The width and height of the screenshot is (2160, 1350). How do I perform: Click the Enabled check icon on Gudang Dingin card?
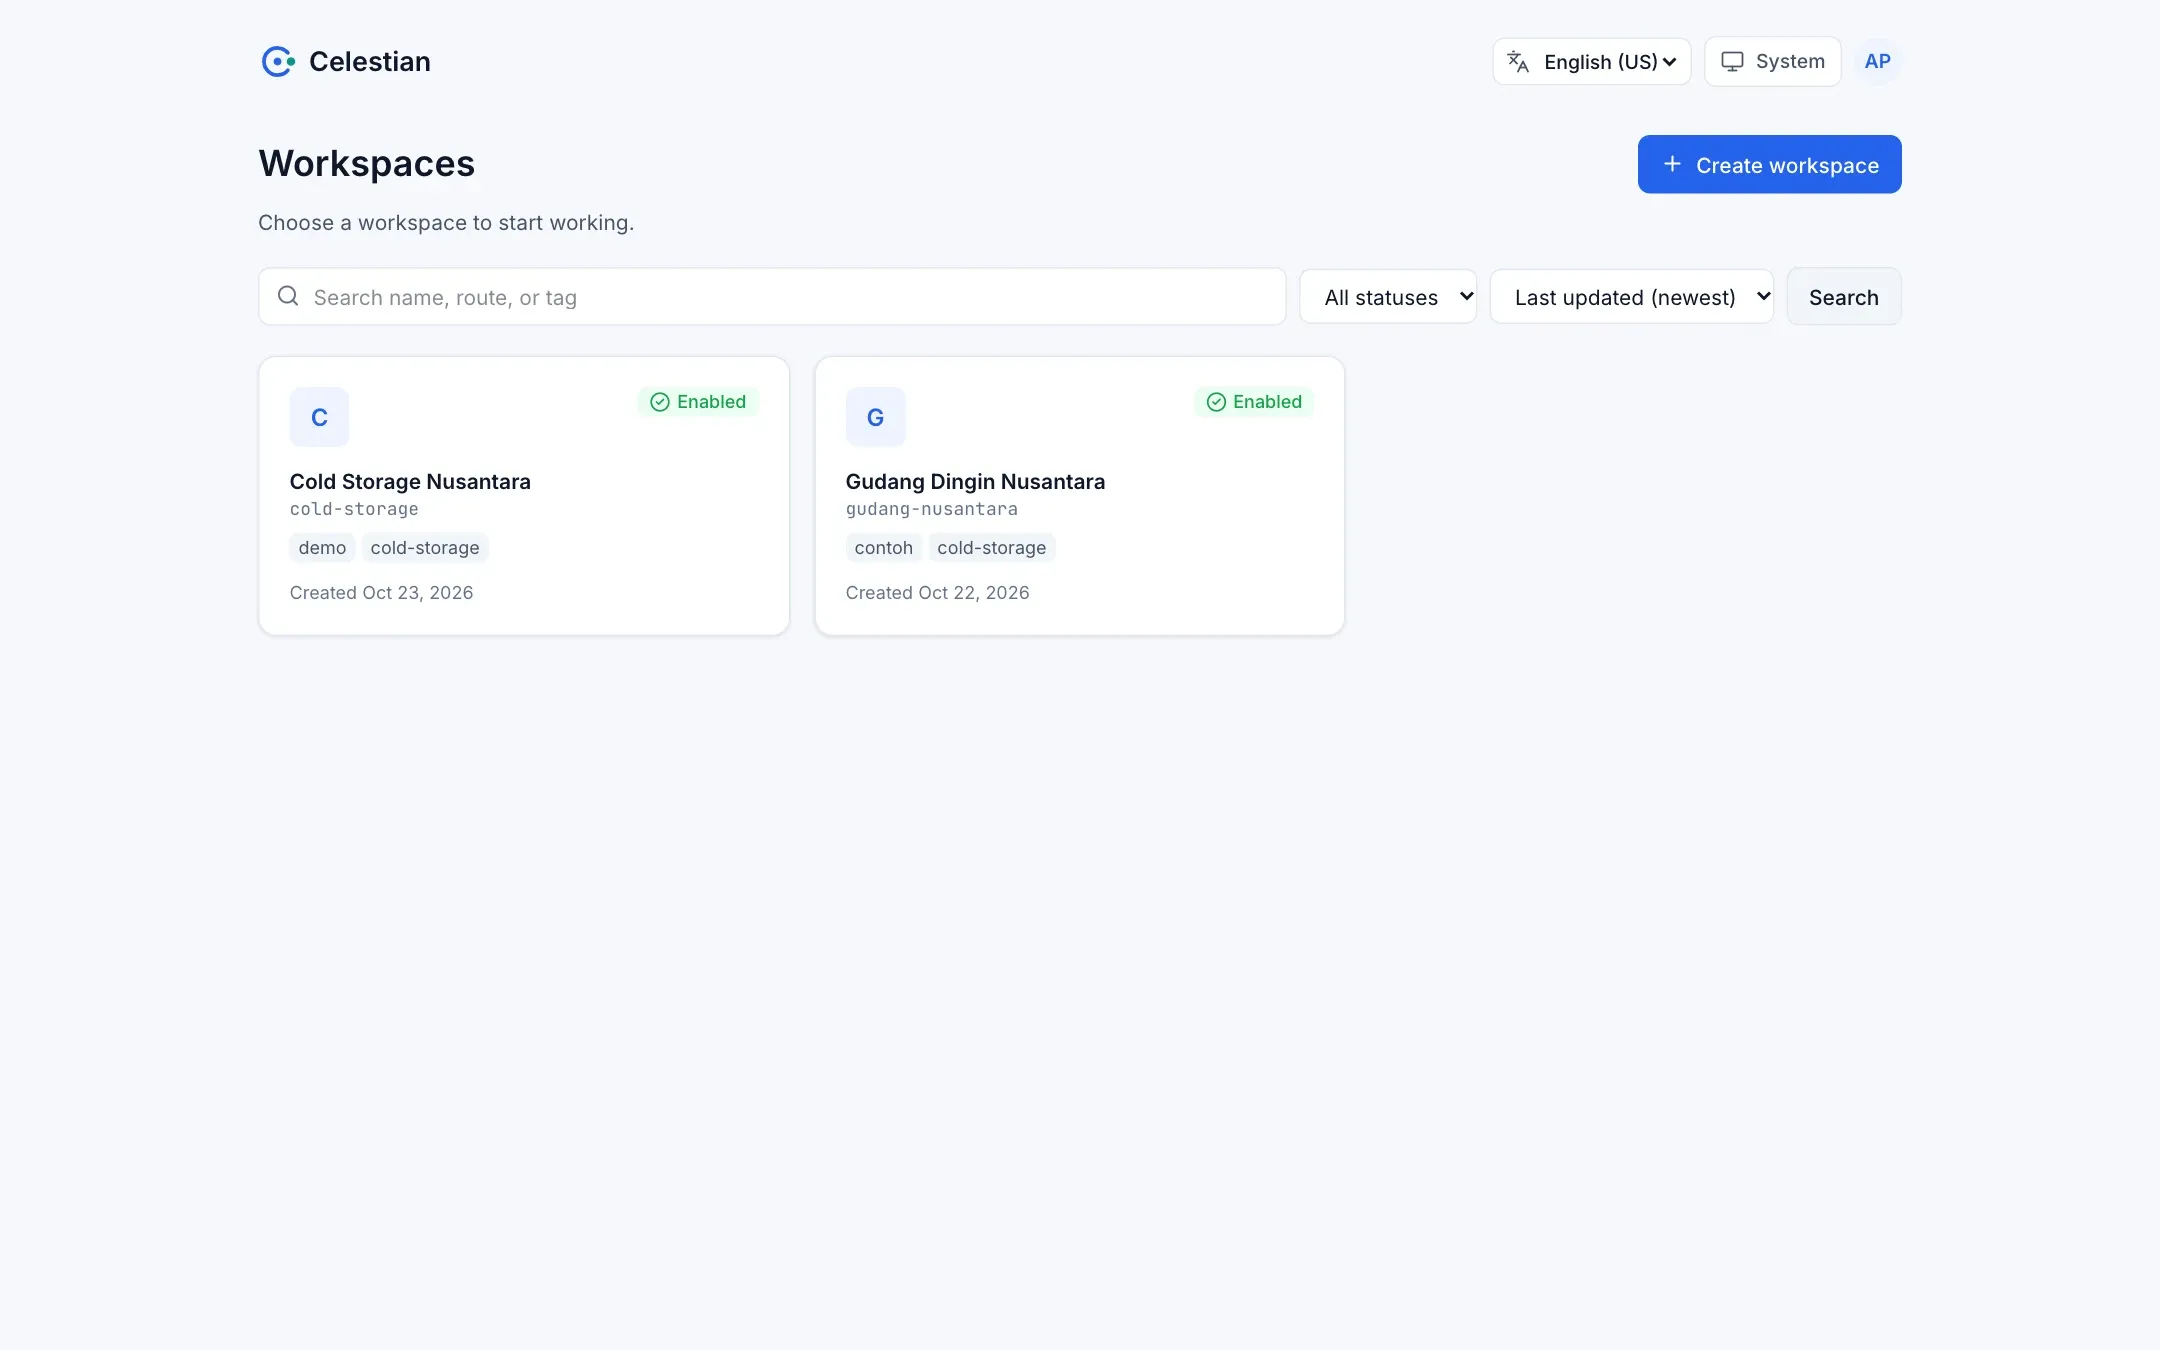(1216, 402)
